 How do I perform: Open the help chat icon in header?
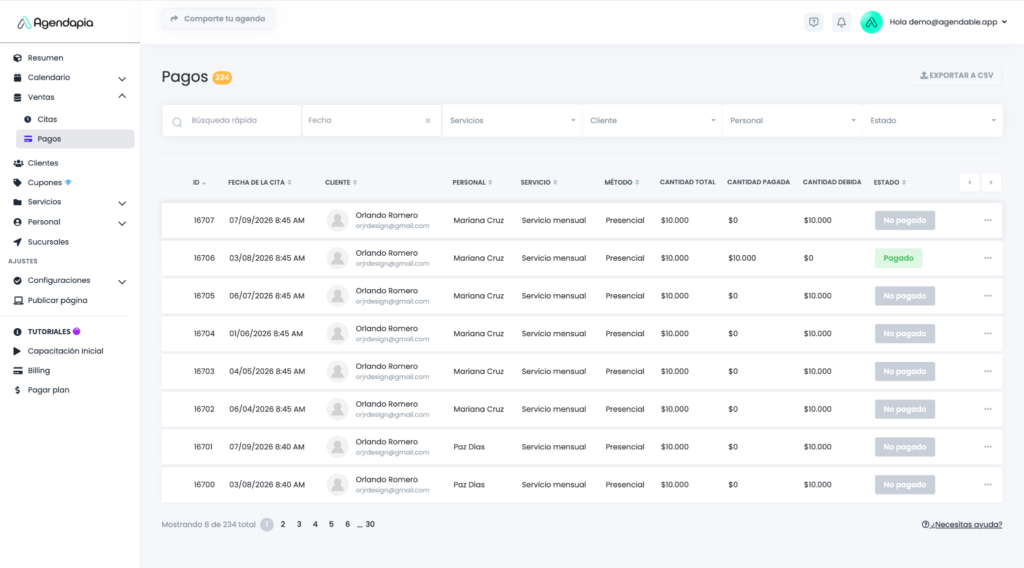point(813,22)
